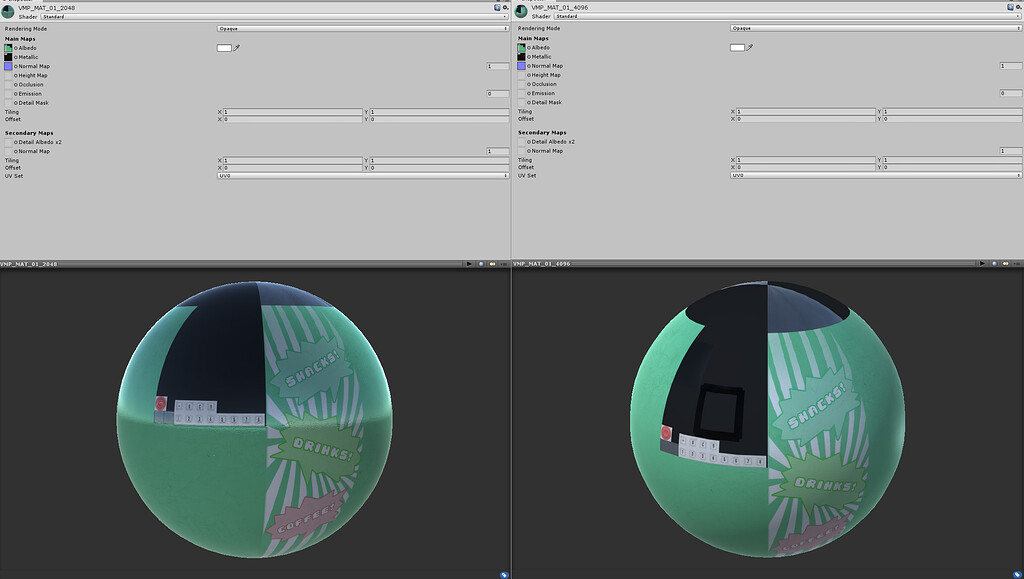Open the UV Set dropdown showing UV0
Viewport: 1024px width, 579px height.
pos(360,175)
